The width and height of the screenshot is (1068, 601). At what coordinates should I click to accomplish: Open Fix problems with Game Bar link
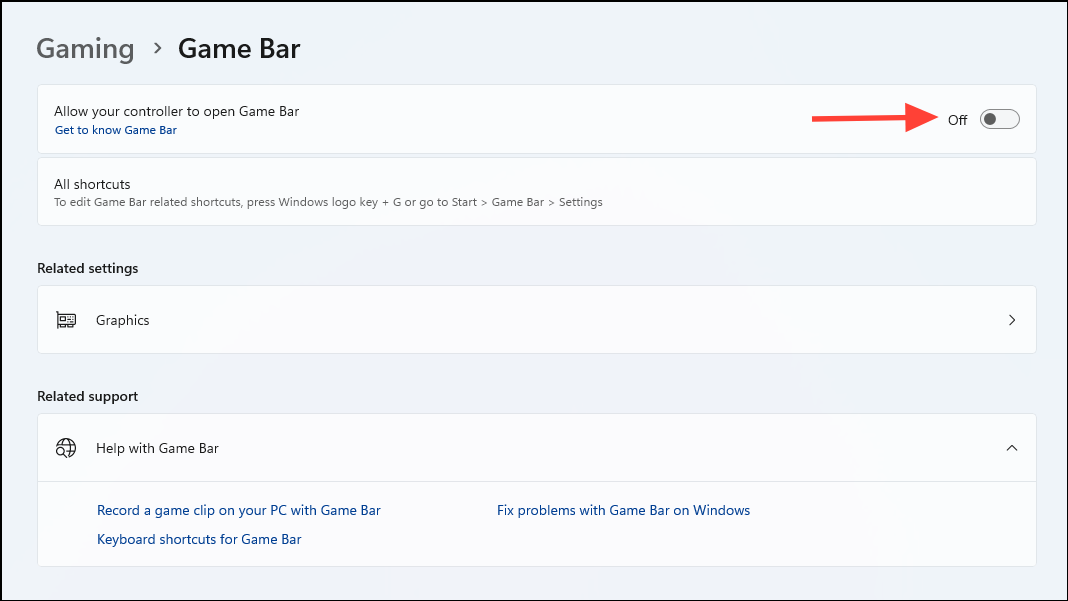(623, 510)
